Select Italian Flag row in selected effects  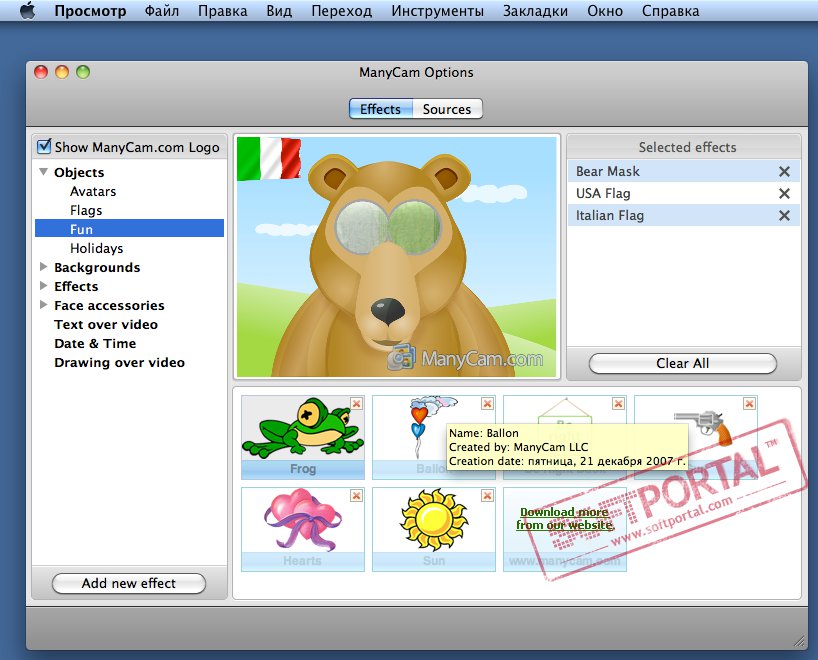[683, 215]
